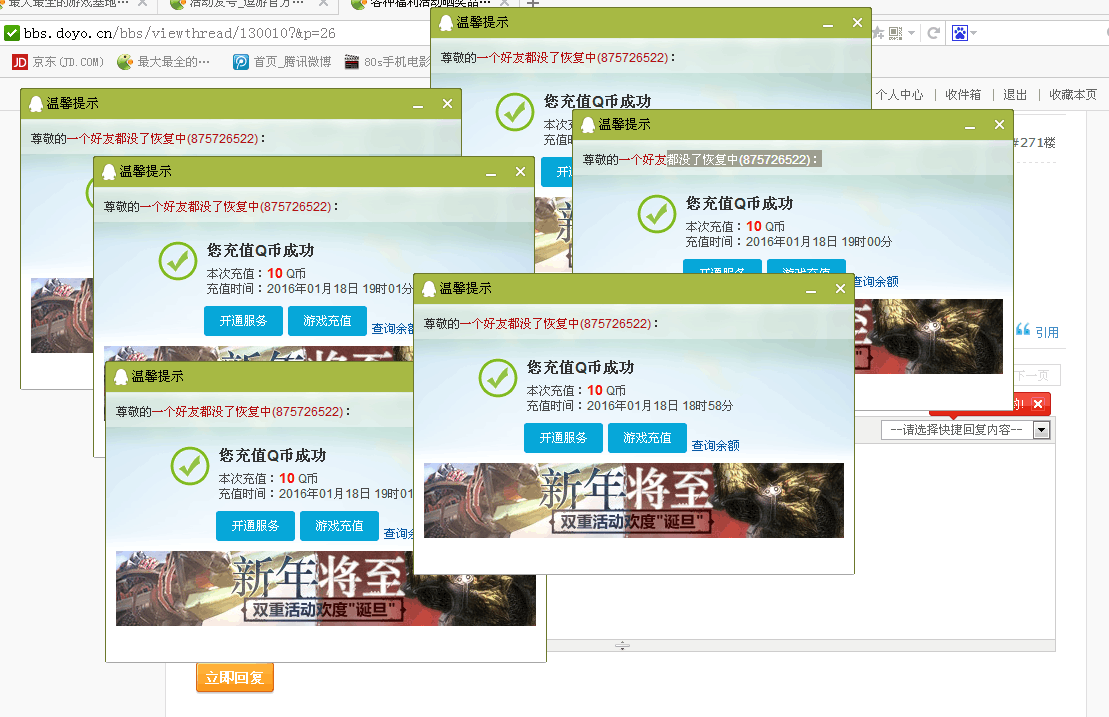This screenshot has height=717, width=1109.
Task: Open 查询余额 link in the 18时58分 popup
Action: click(715, 445)
